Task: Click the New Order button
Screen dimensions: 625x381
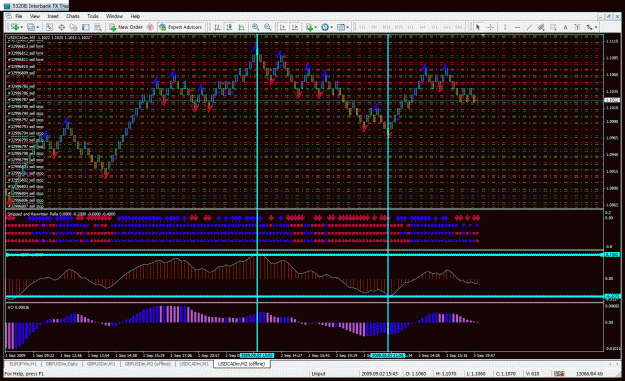Action: pos(126,27)
